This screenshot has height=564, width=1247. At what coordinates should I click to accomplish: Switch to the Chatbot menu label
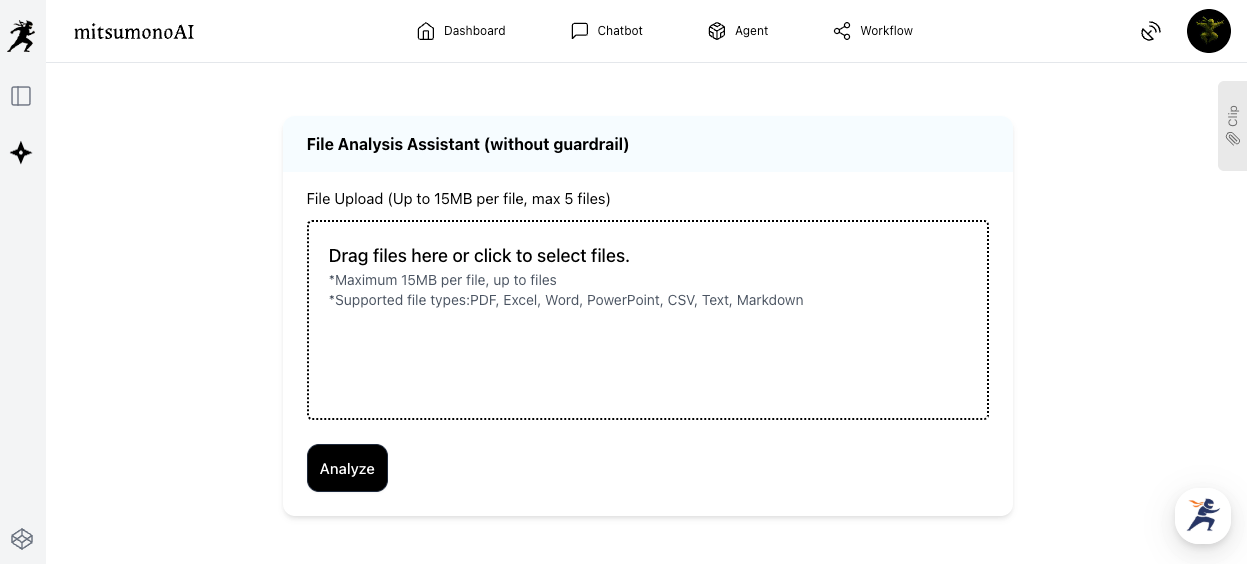click(620, 31)
